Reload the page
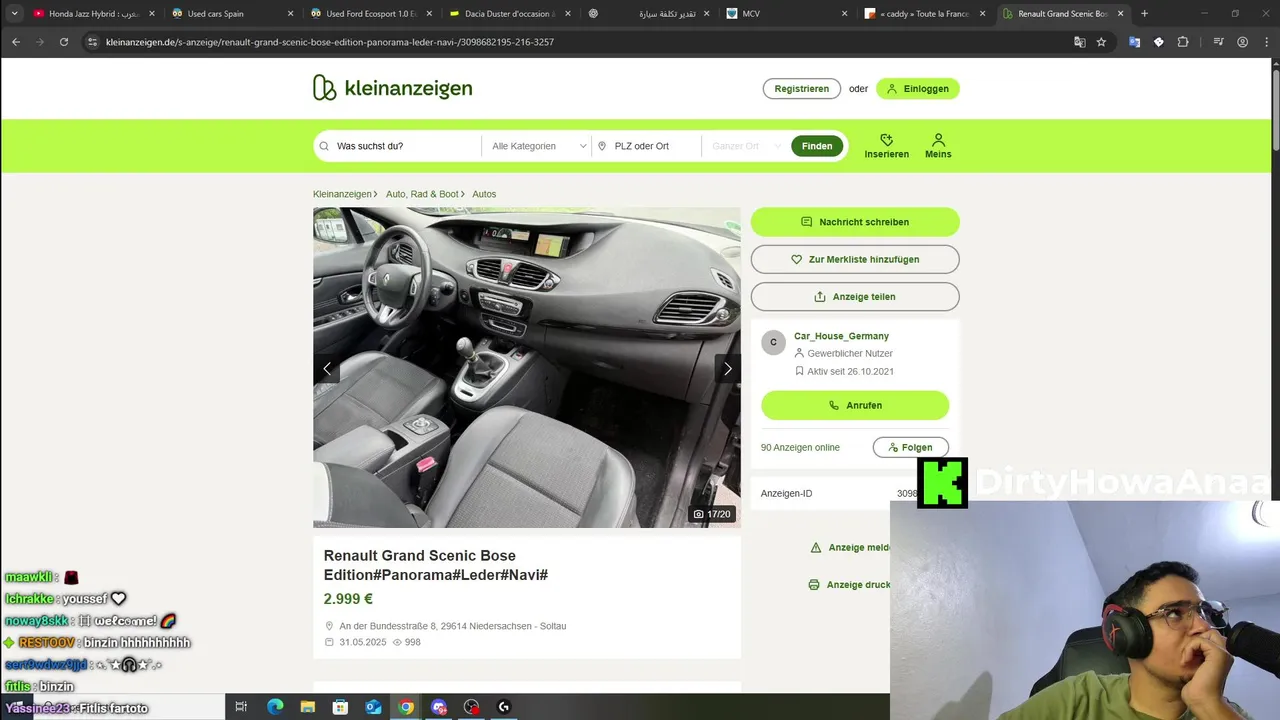This screenshot has width=1280, height=720. pos(64,42)
